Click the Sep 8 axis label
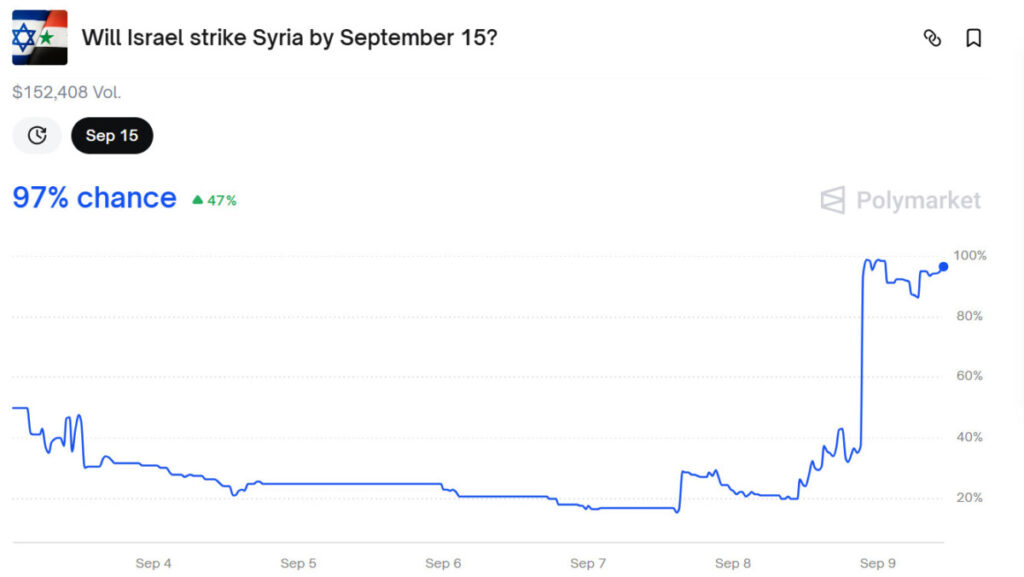Image resolution: width=1024 pixels, height=577 pixels. pos(733,563)
